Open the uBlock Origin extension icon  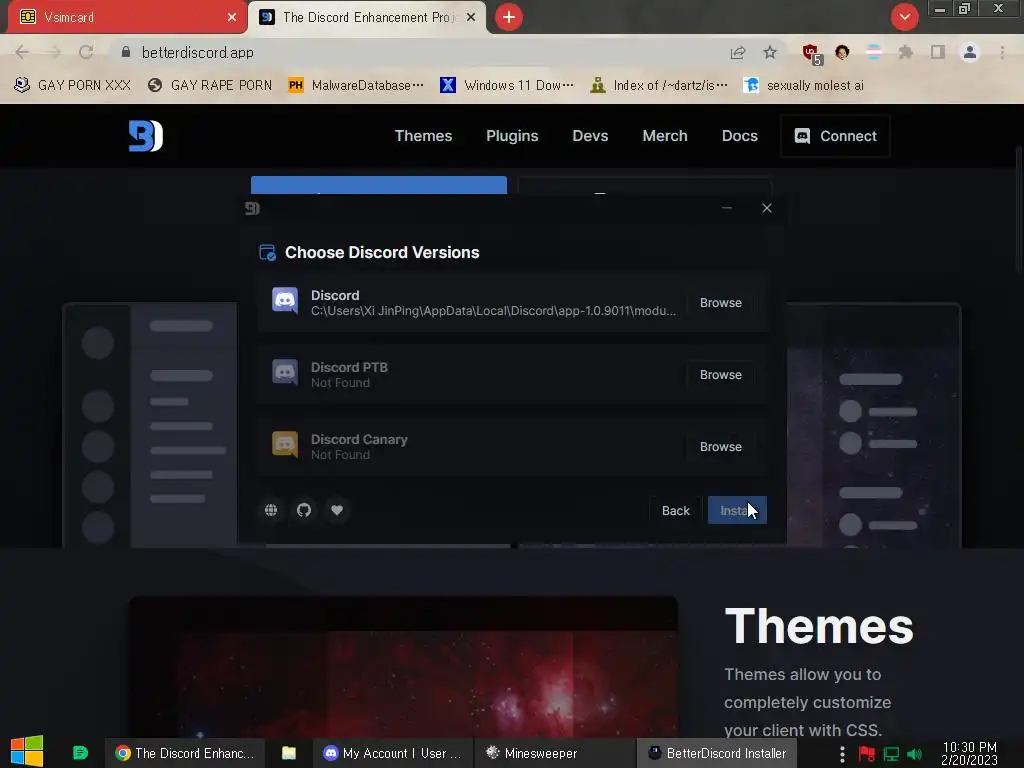(x=811, y=53)
